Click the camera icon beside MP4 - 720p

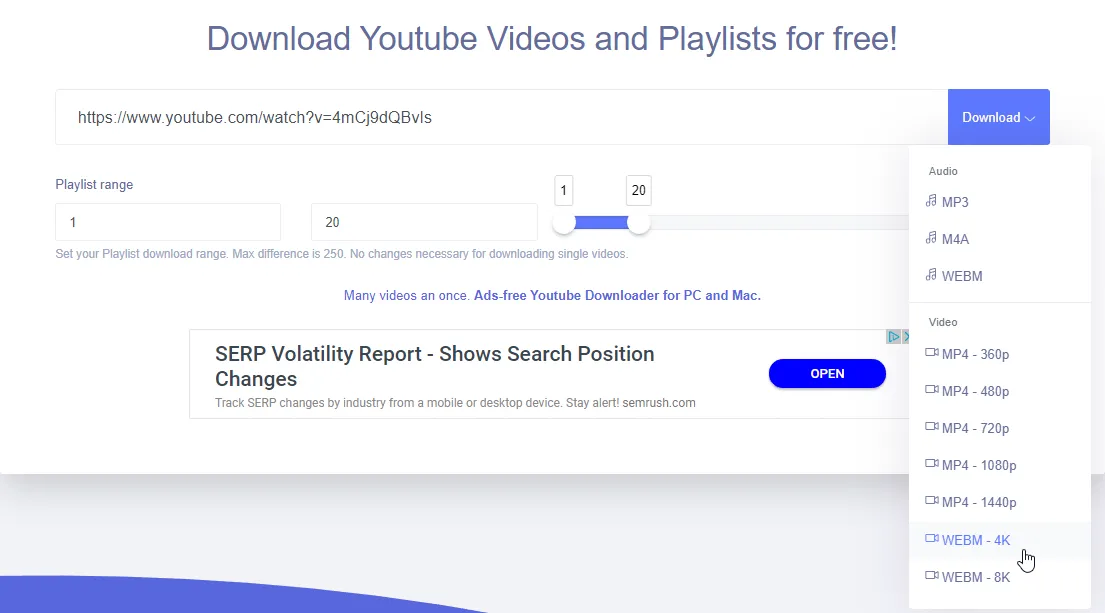[x=932, y=426]
